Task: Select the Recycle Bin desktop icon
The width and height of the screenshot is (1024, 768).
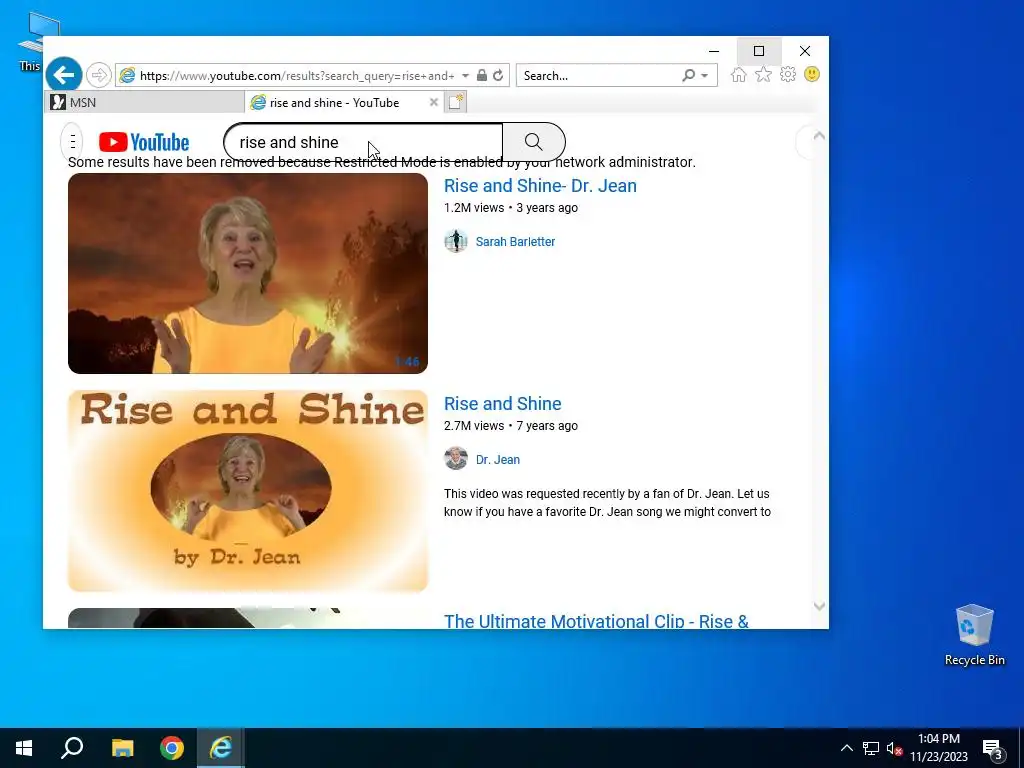Action: coord(974,634)
